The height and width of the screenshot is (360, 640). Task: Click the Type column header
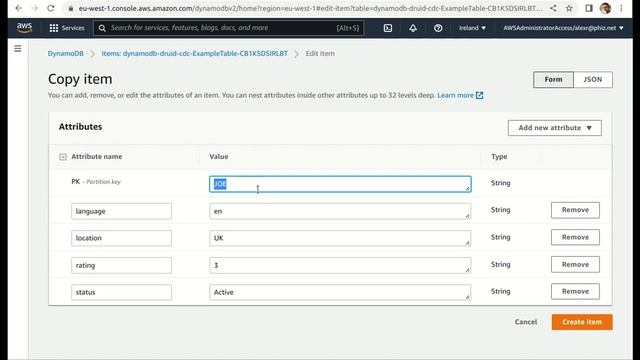tap(499, 157)
